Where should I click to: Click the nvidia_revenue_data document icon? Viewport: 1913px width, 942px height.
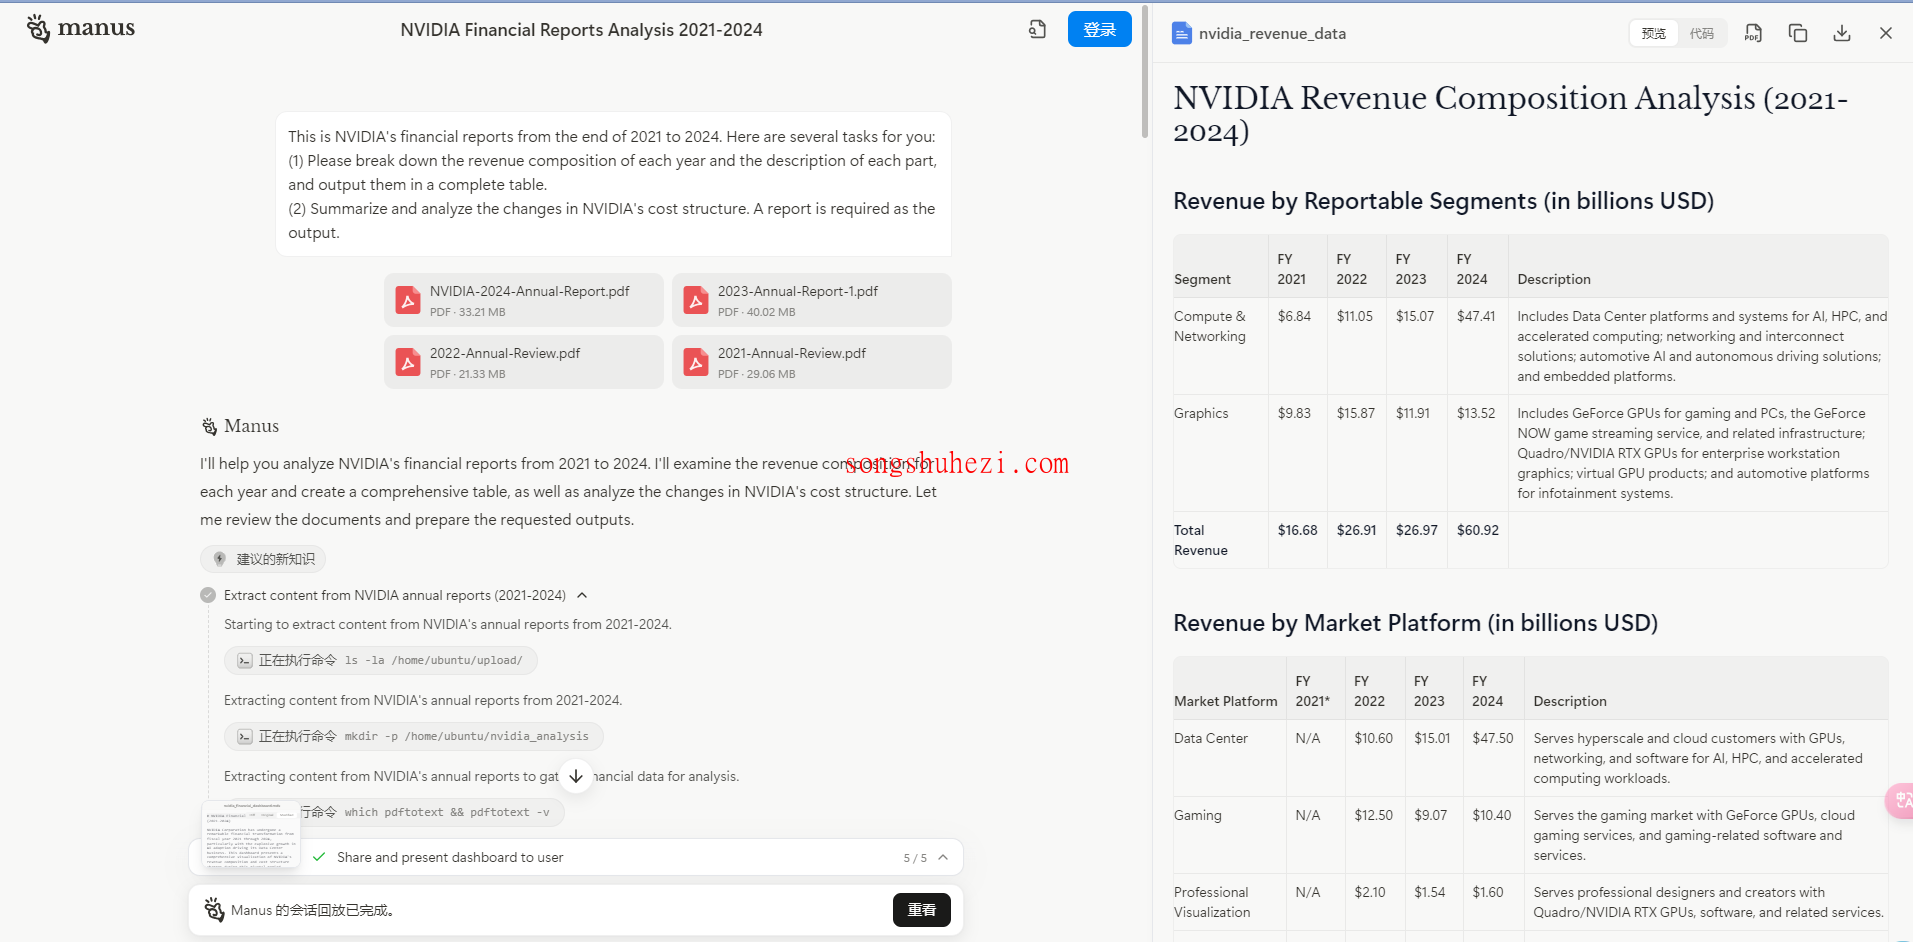point(1181,33)
